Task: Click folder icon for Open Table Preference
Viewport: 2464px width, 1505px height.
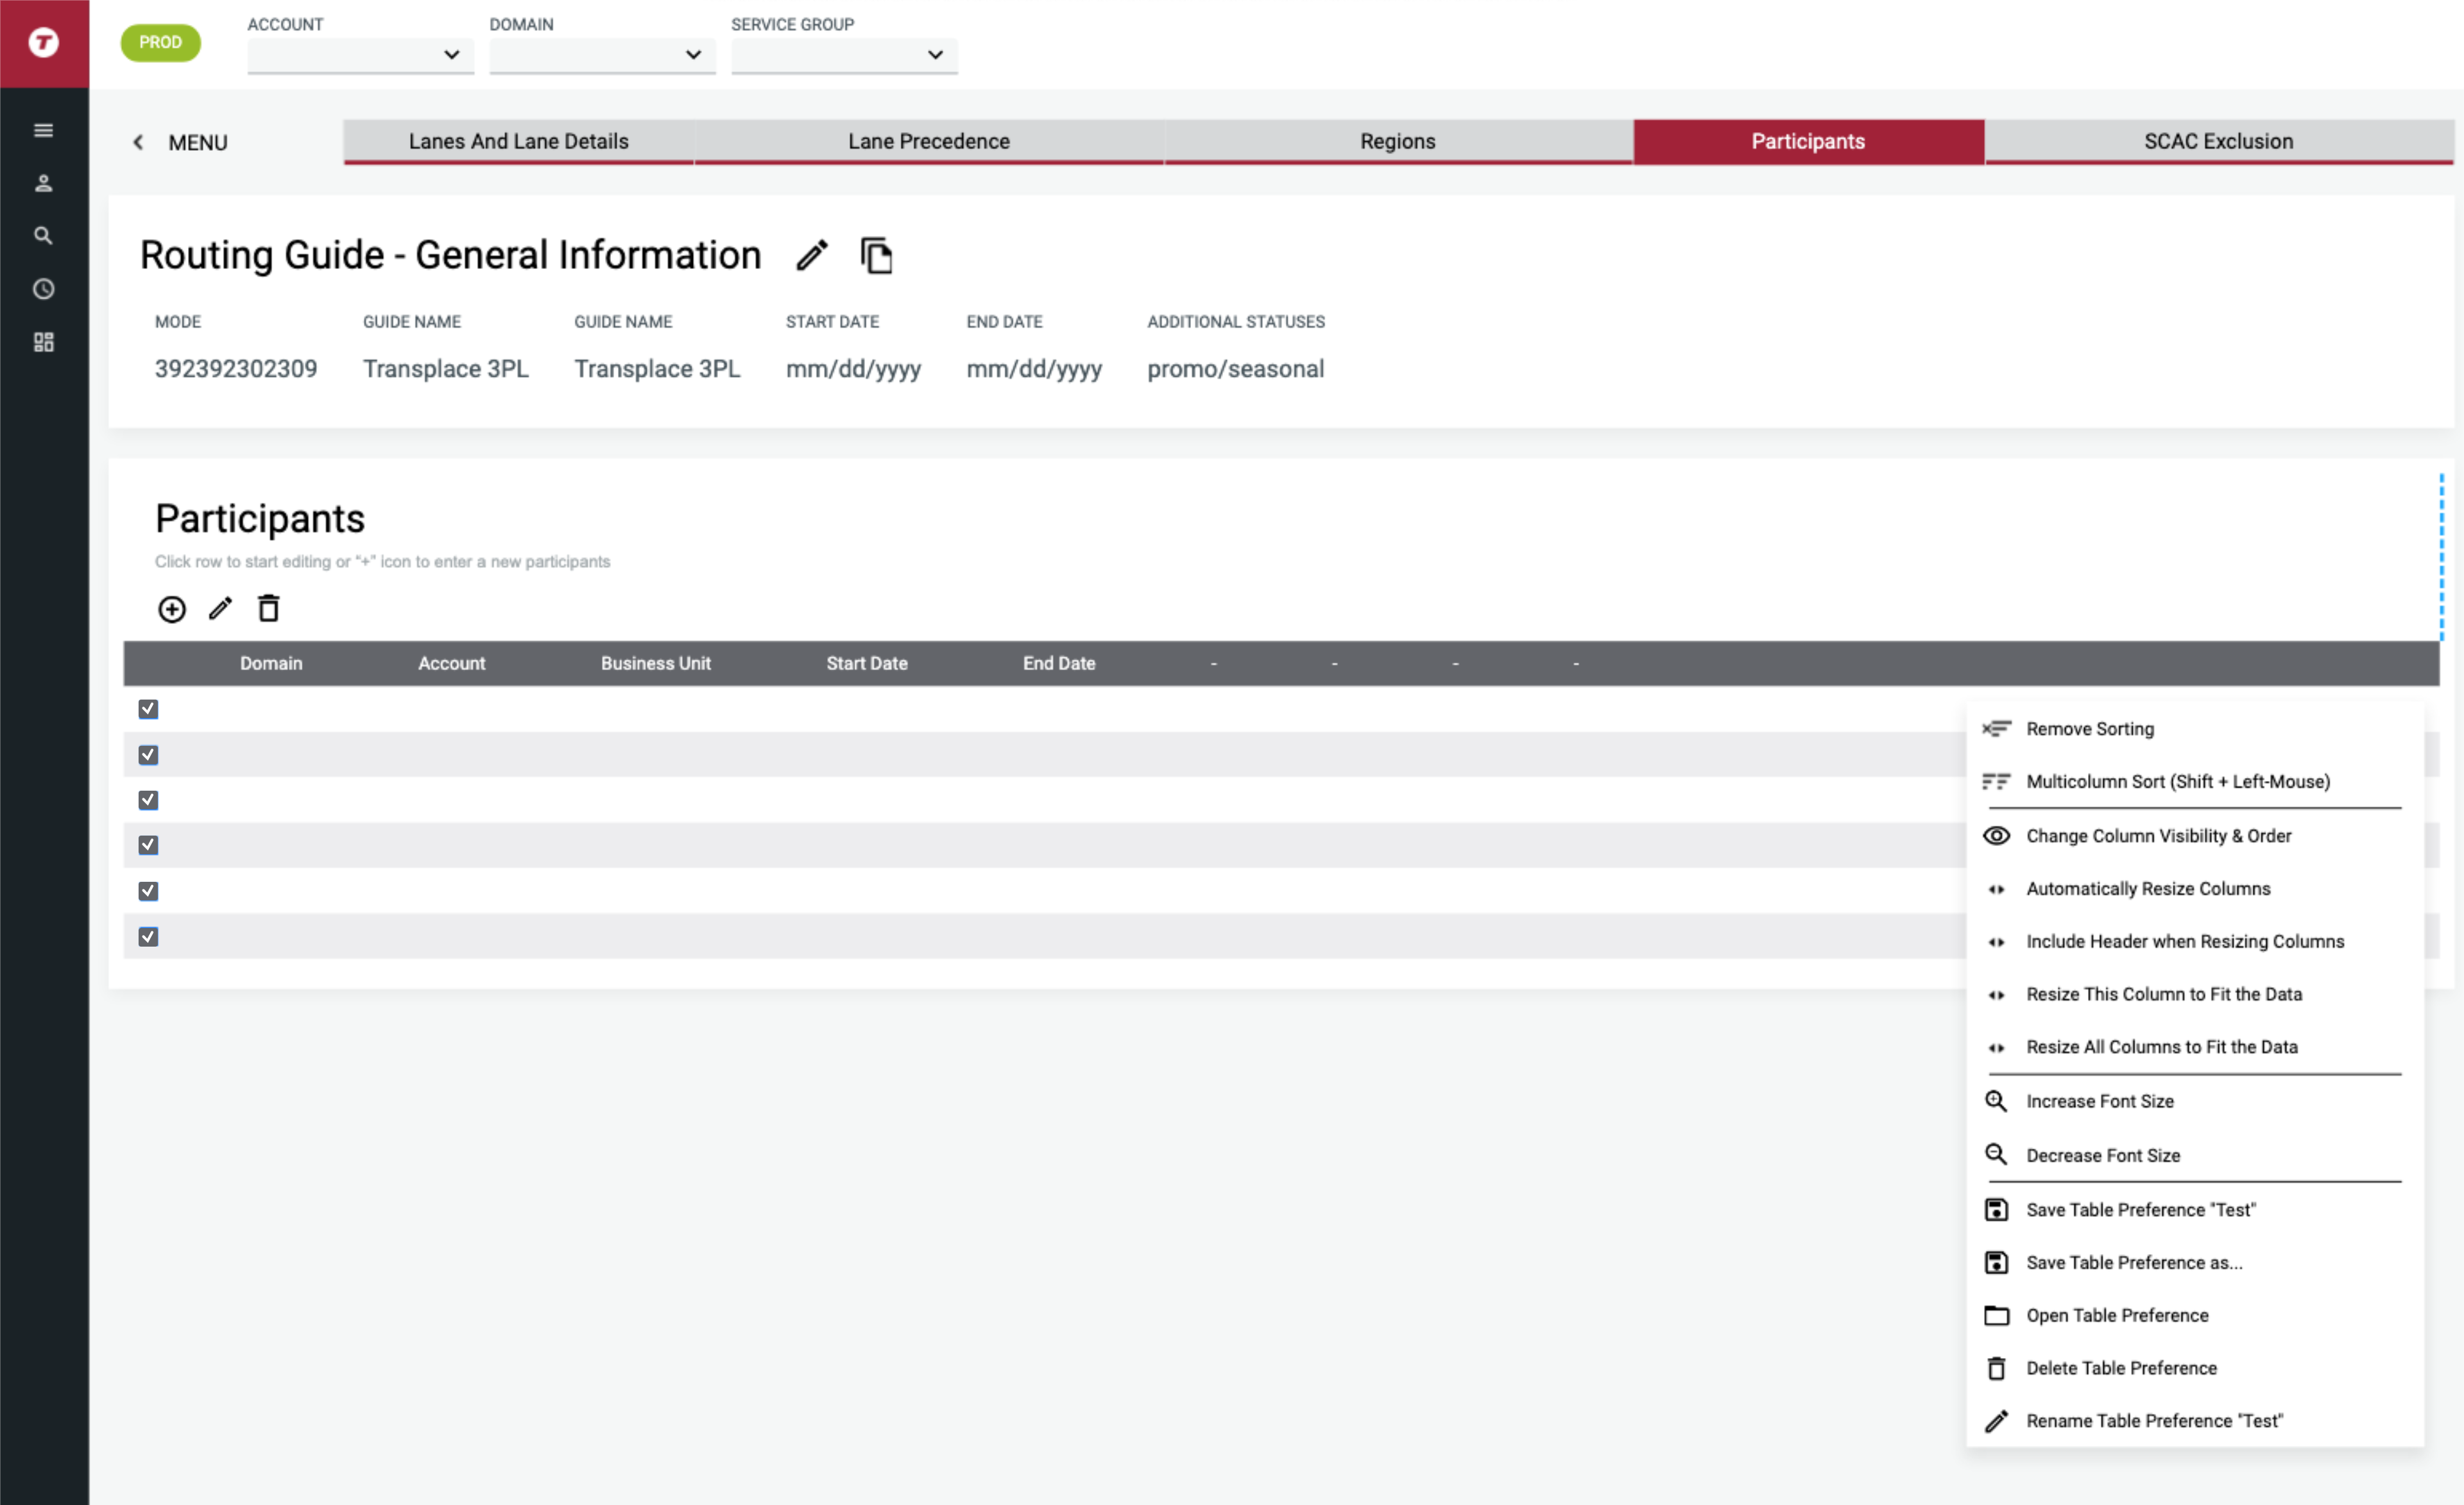Action: 1996,1315
